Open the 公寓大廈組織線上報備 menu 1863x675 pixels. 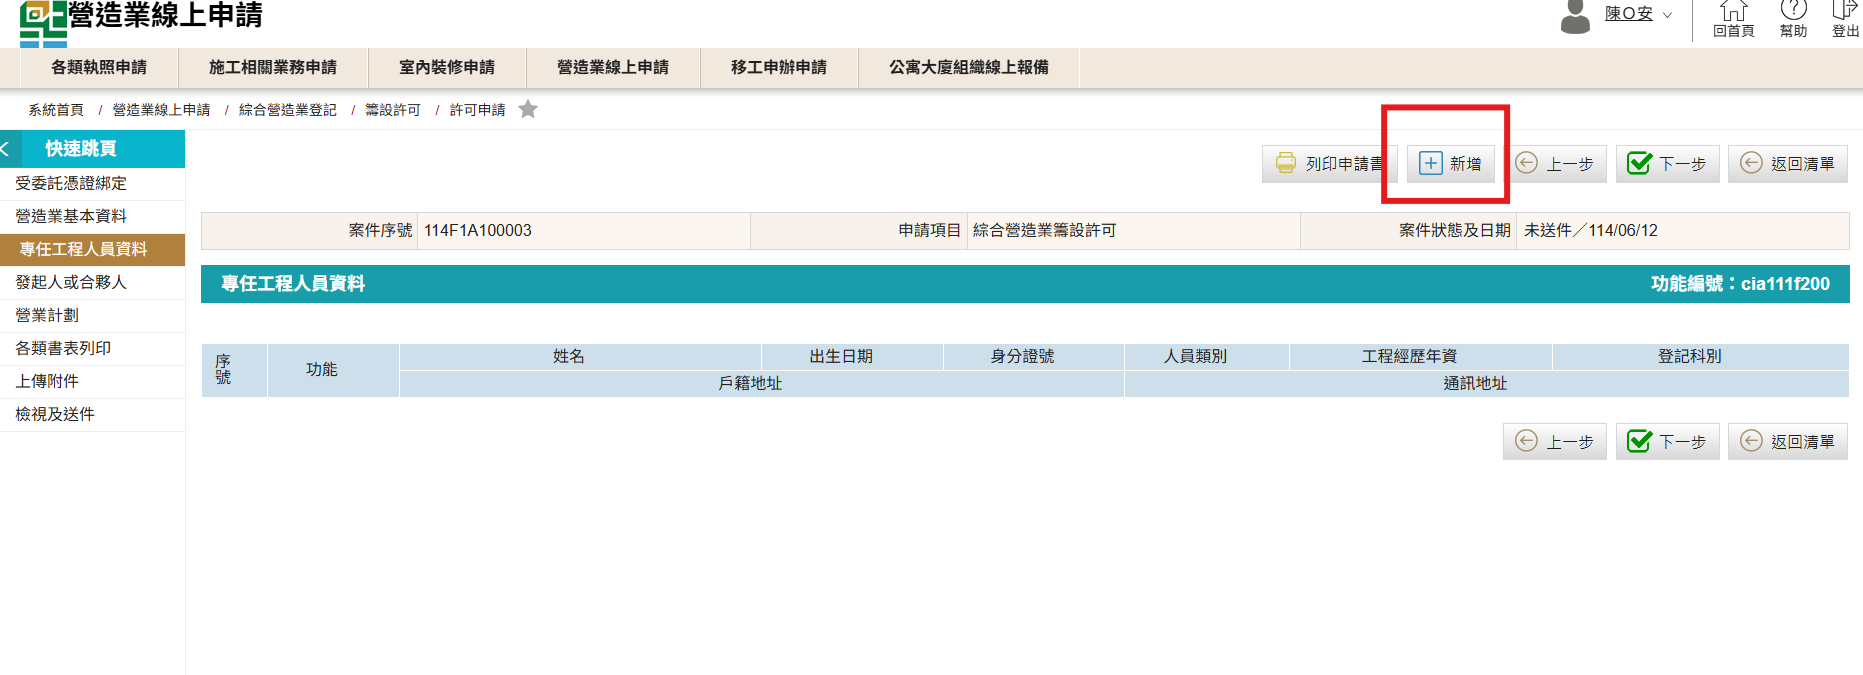(x=968, y=68)
